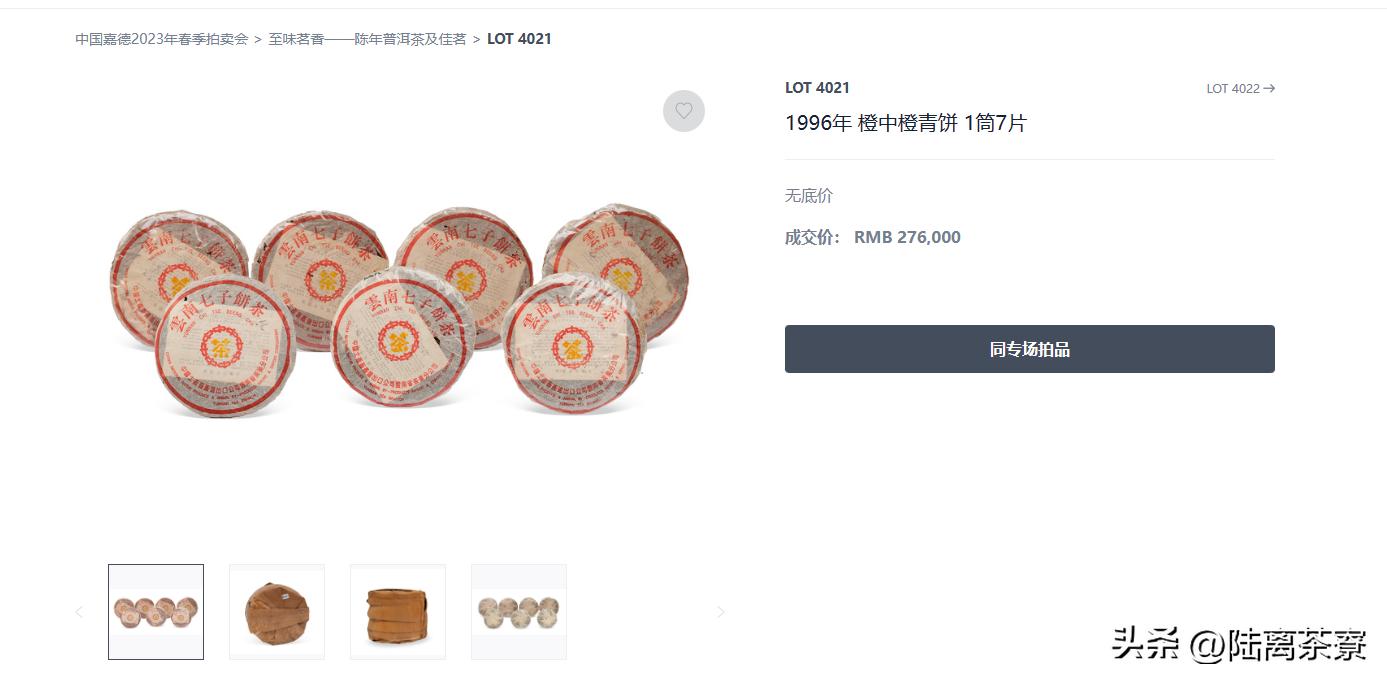Viewport: 1387px width, 681px height.
Task: Show more thumbnails with right carousel arrow
Action: [720, 612]
